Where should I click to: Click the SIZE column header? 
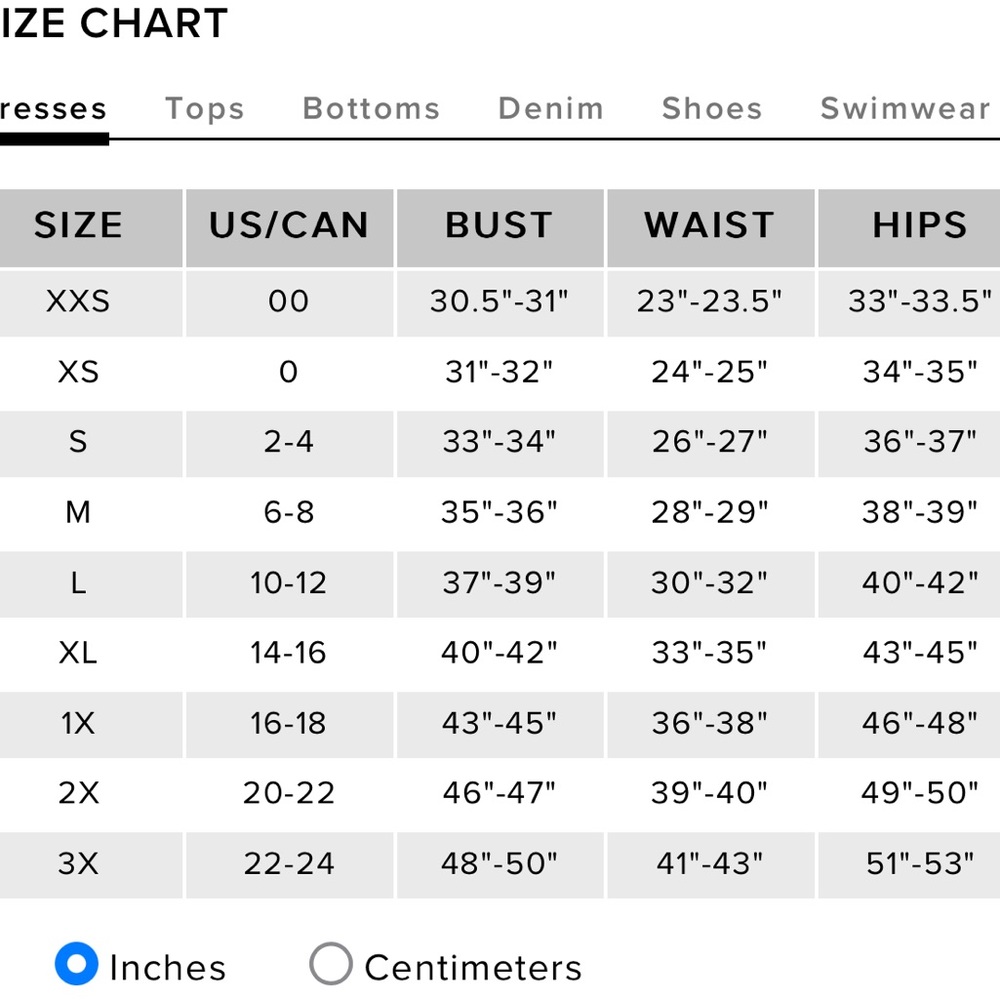point(78,228)
